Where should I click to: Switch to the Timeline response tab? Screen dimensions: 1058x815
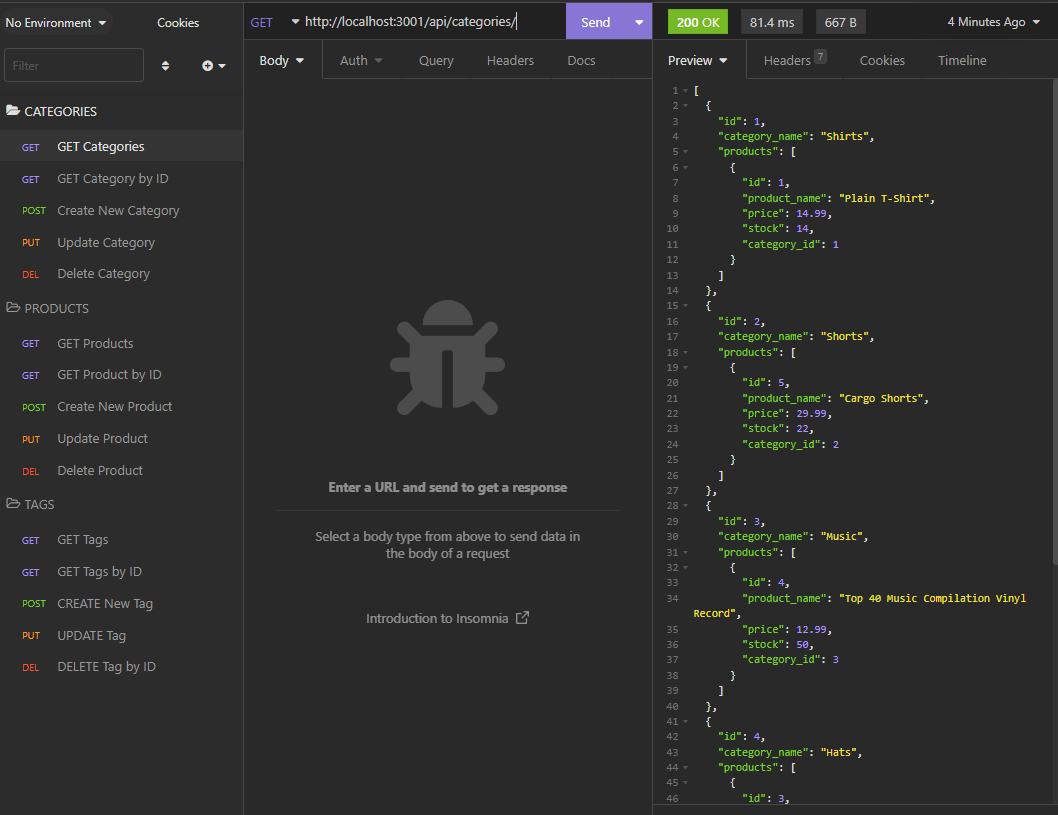[961, 60]
